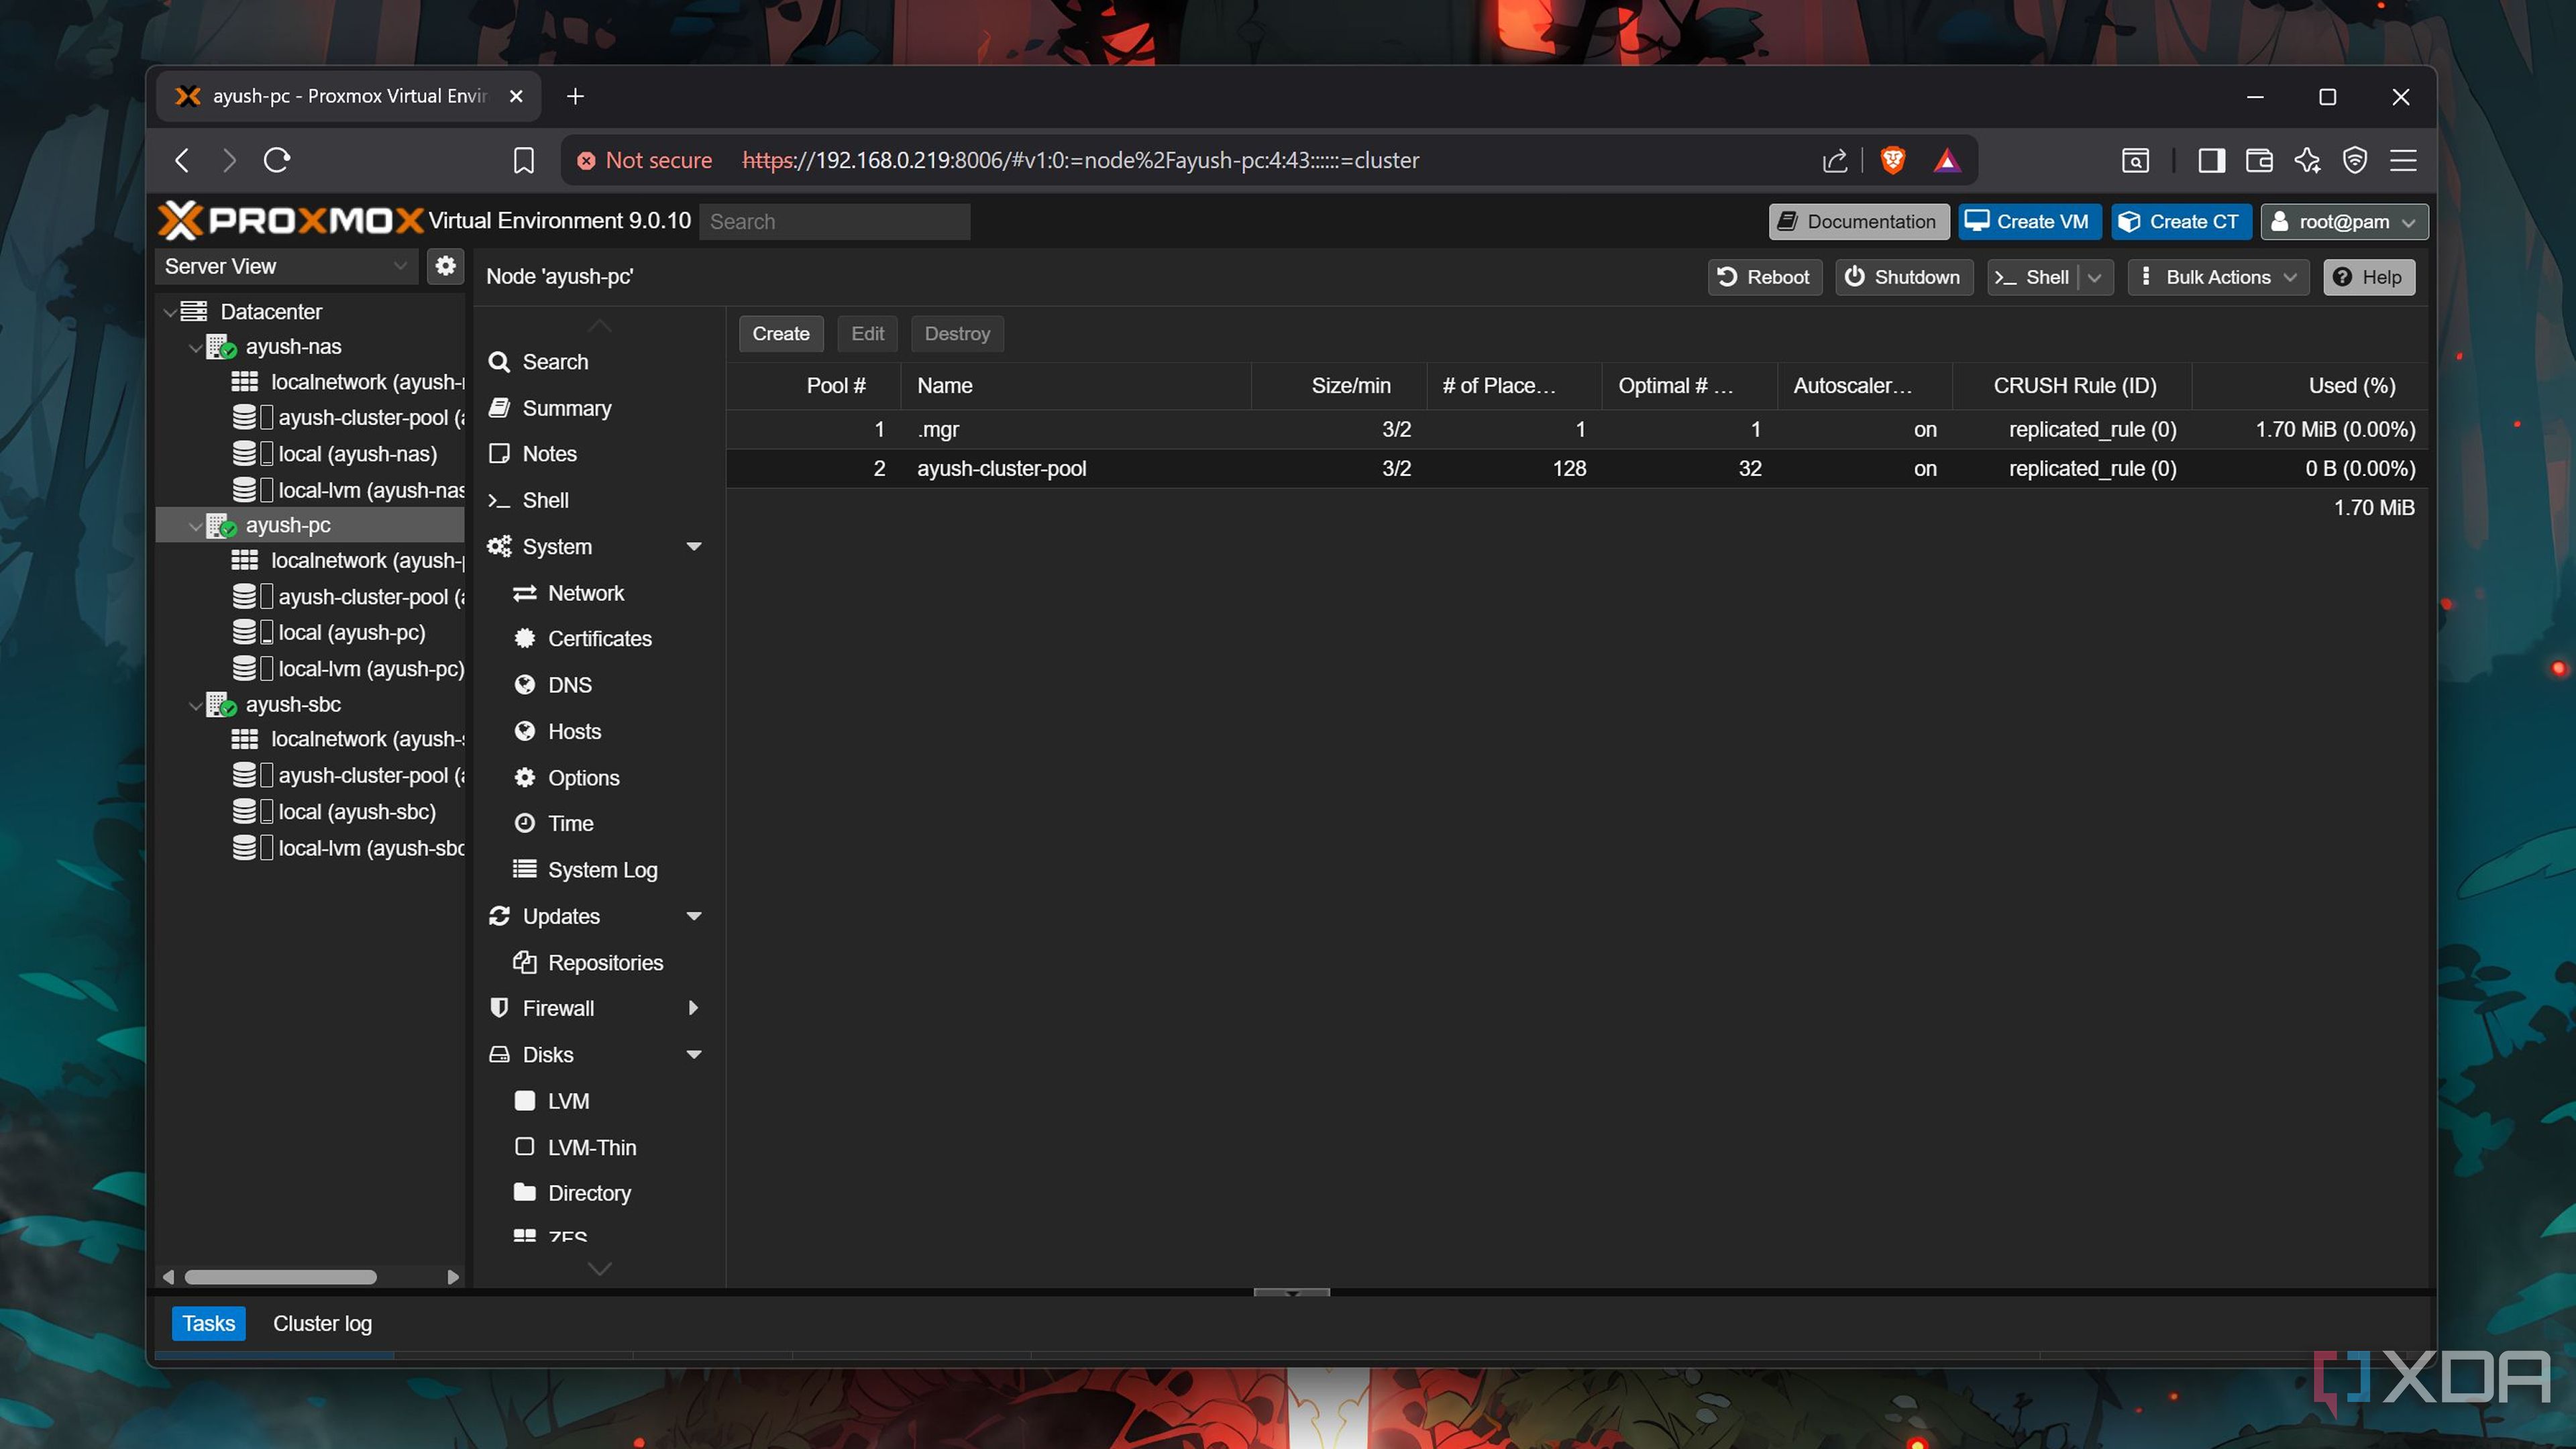
Task: Click the Help button
Action: (x=2368, y=277)
